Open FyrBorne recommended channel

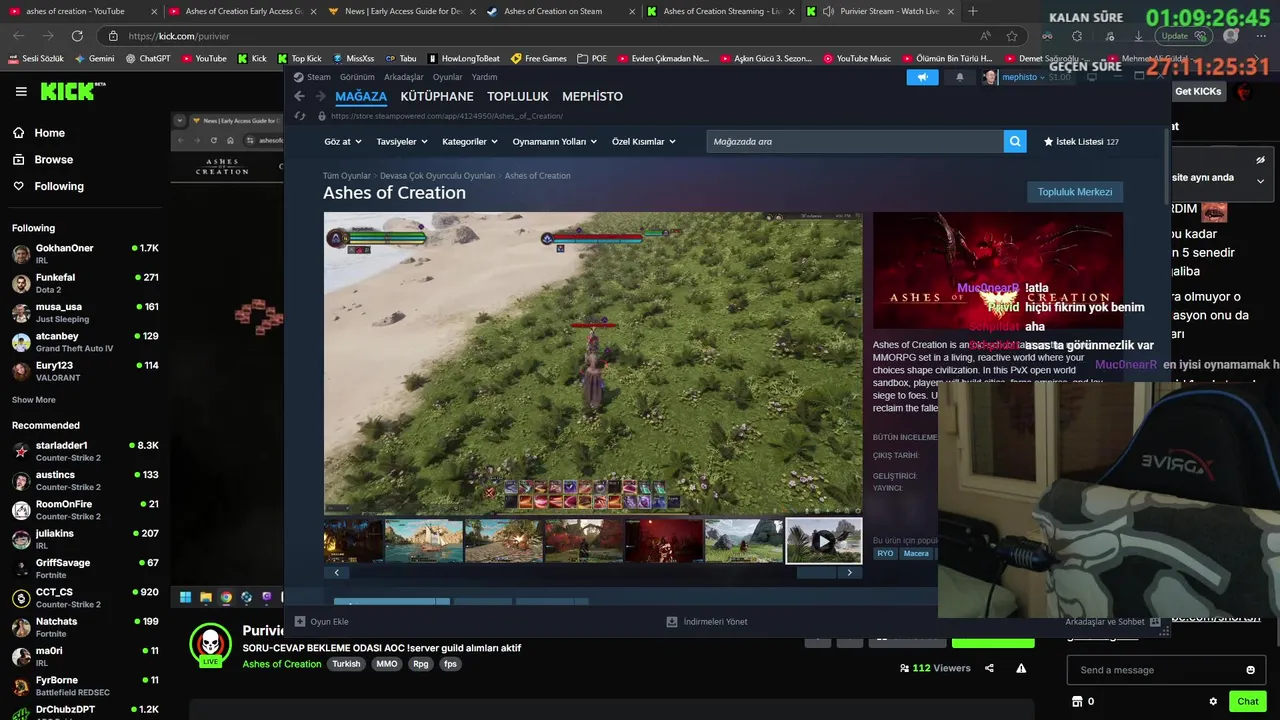85,686
